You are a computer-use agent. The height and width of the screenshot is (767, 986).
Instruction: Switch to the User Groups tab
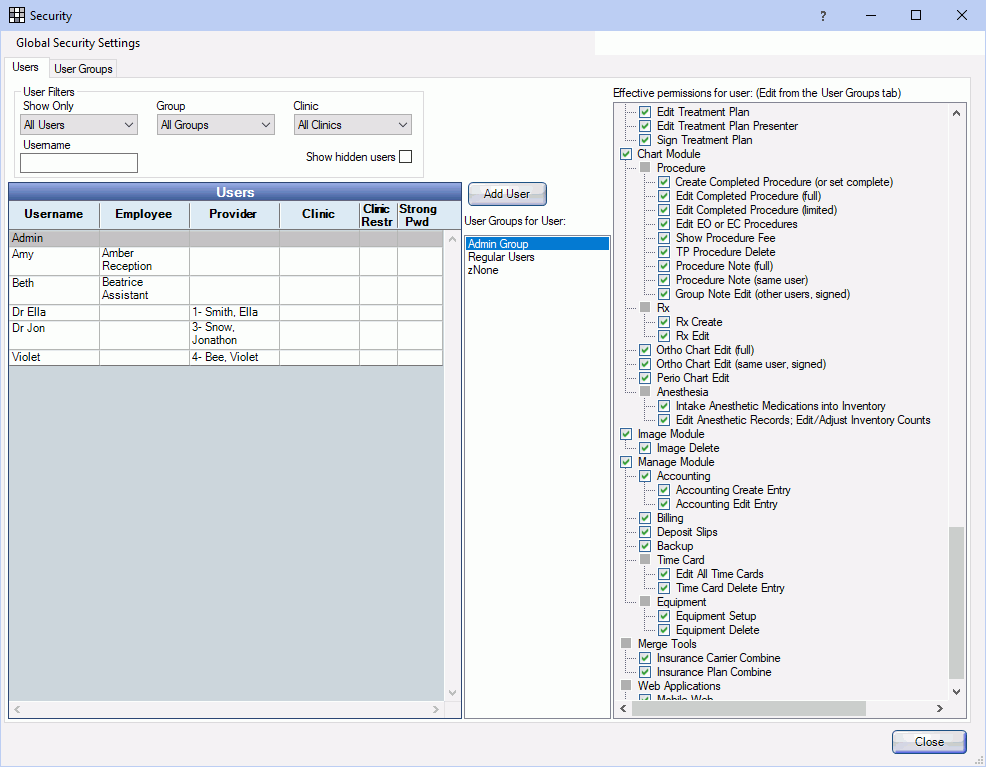[83, 69]
